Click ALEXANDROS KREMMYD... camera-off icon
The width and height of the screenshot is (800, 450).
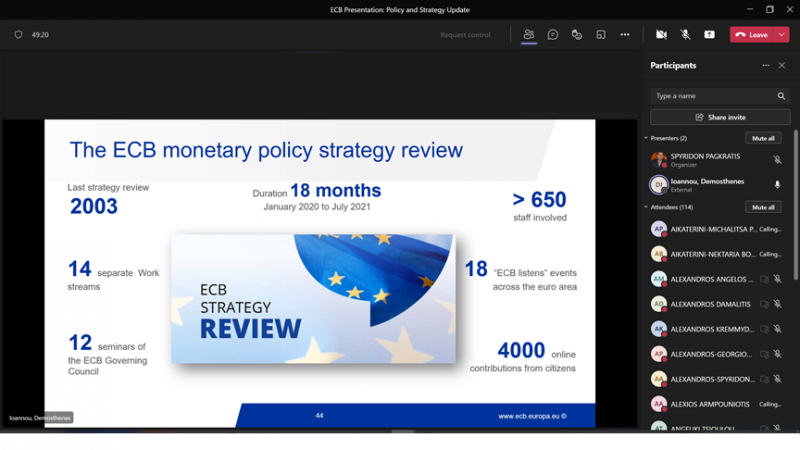[764, 329]
